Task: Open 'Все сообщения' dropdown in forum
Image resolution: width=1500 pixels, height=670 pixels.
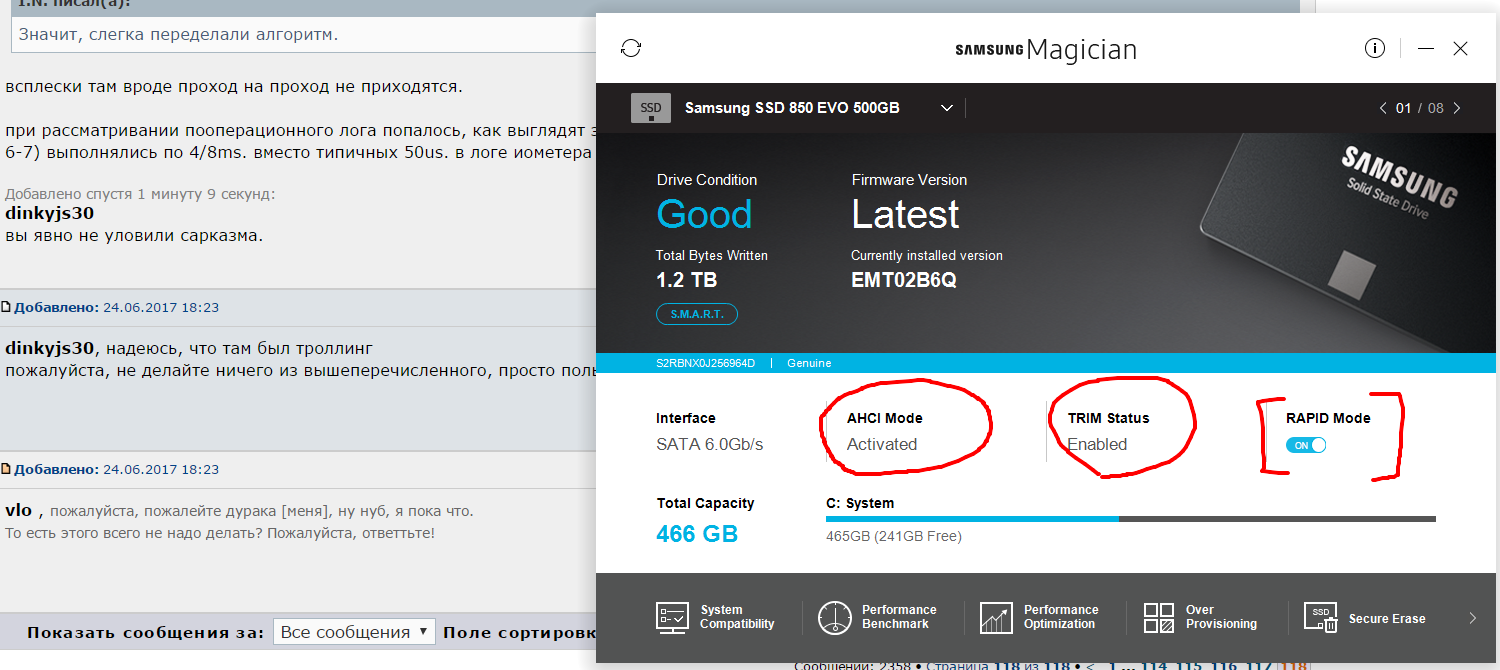Action: pos(354,632)
